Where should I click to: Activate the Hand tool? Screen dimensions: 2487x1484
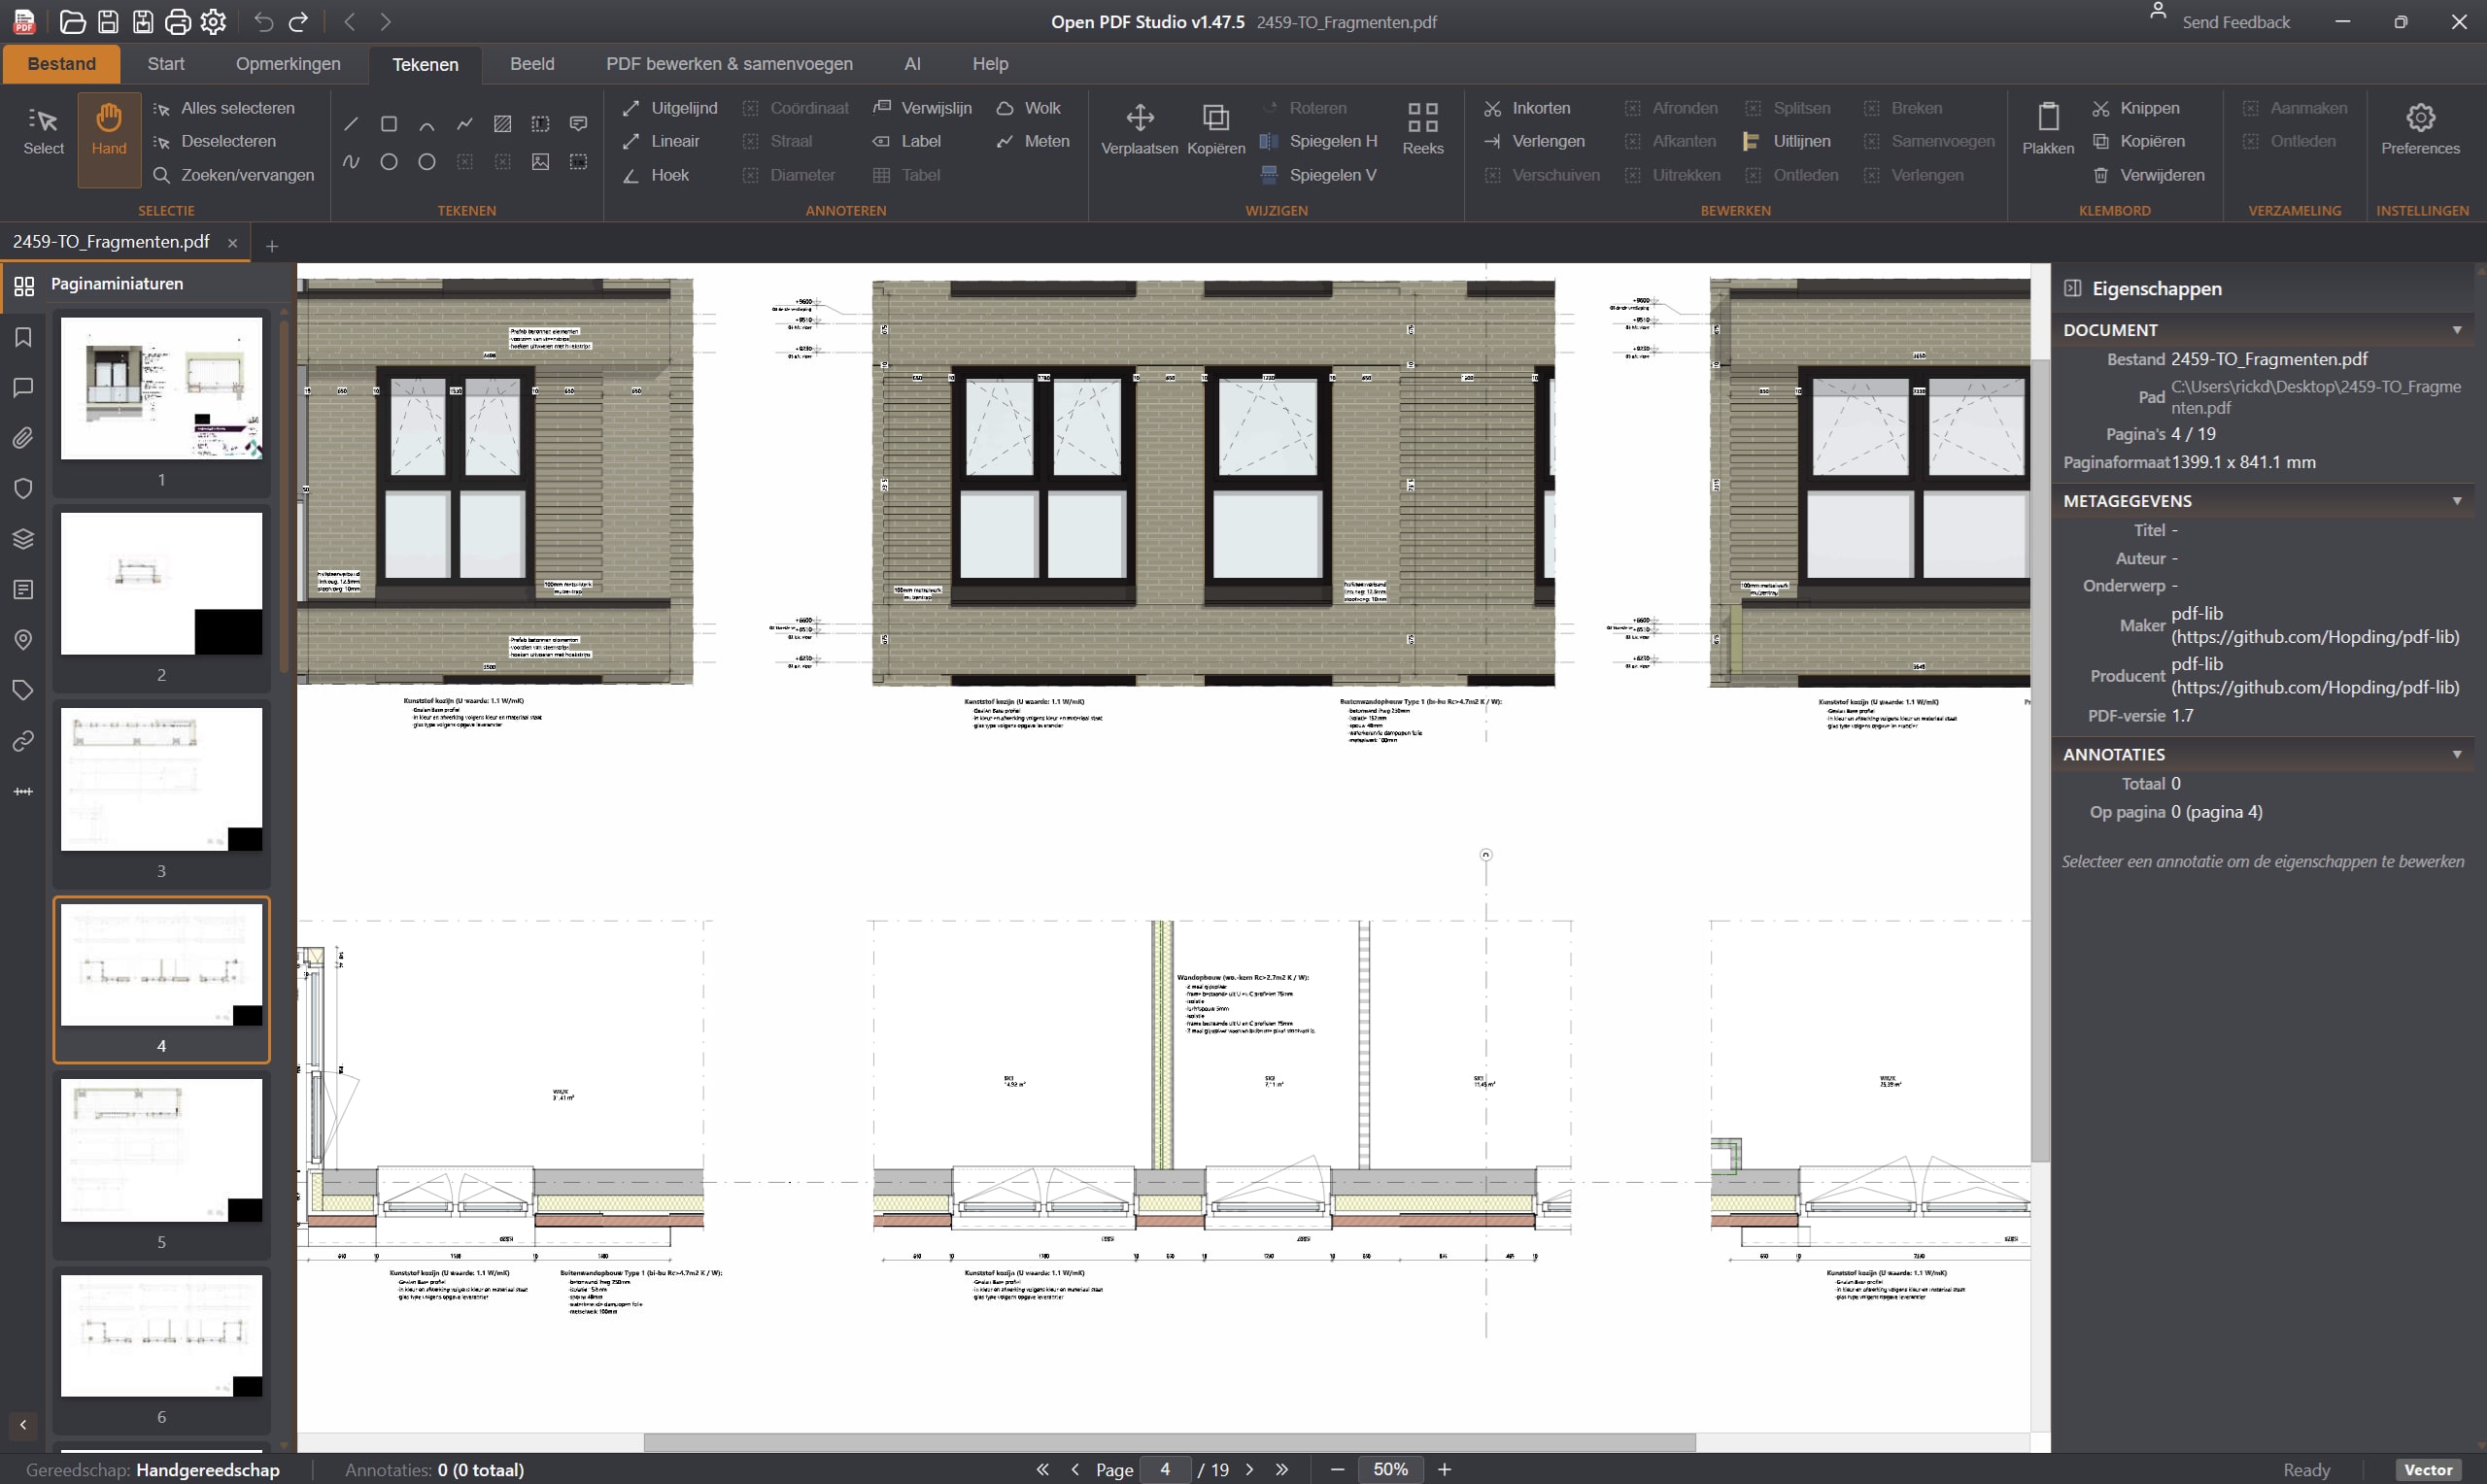(x=109, y=141)
